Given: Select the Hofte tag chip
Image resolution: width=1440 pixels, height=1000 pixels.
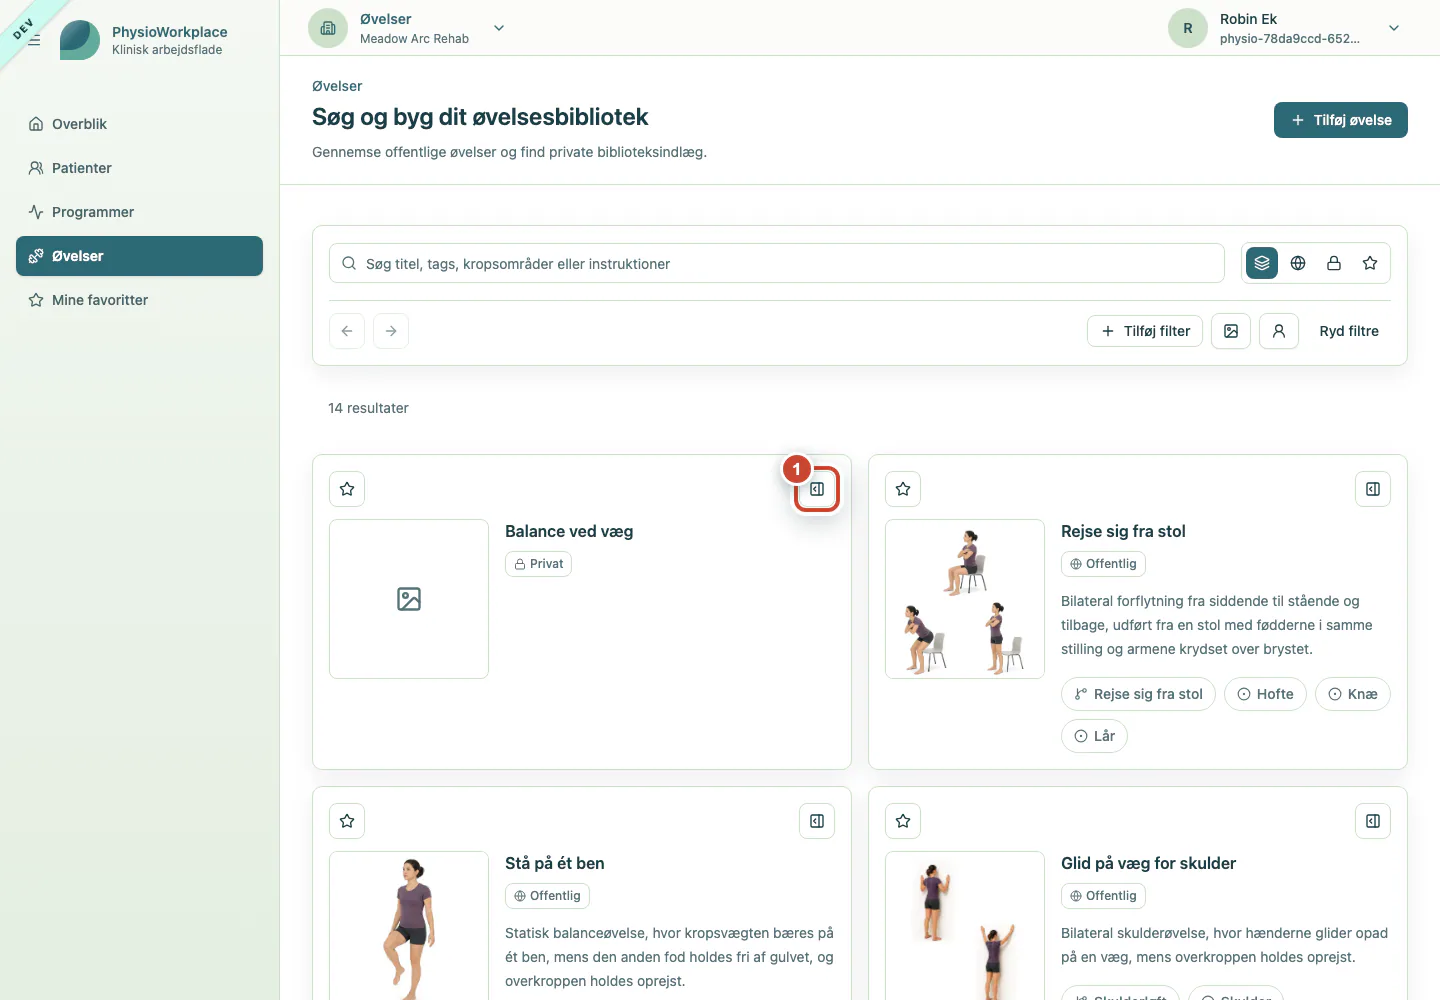Looking at the screenshot, I should [1265, 694].
